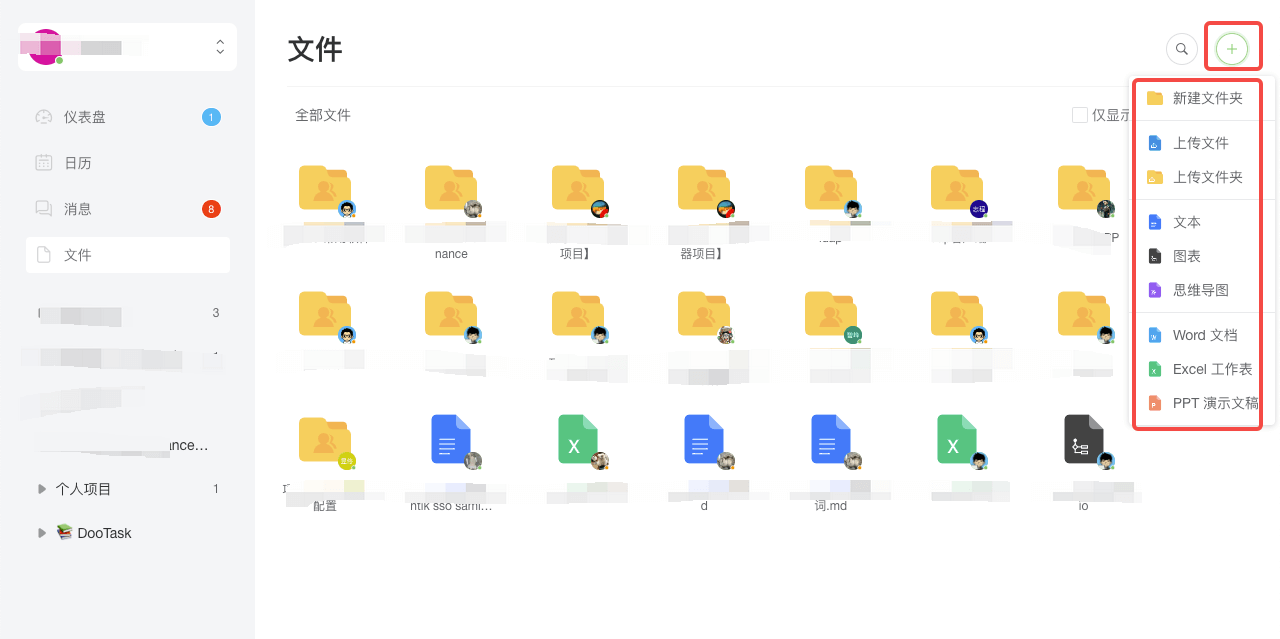This screenshot has width=1280, height=639.
Task: Expand the 个人项目 sidebar section
Action: coord(41,488)
